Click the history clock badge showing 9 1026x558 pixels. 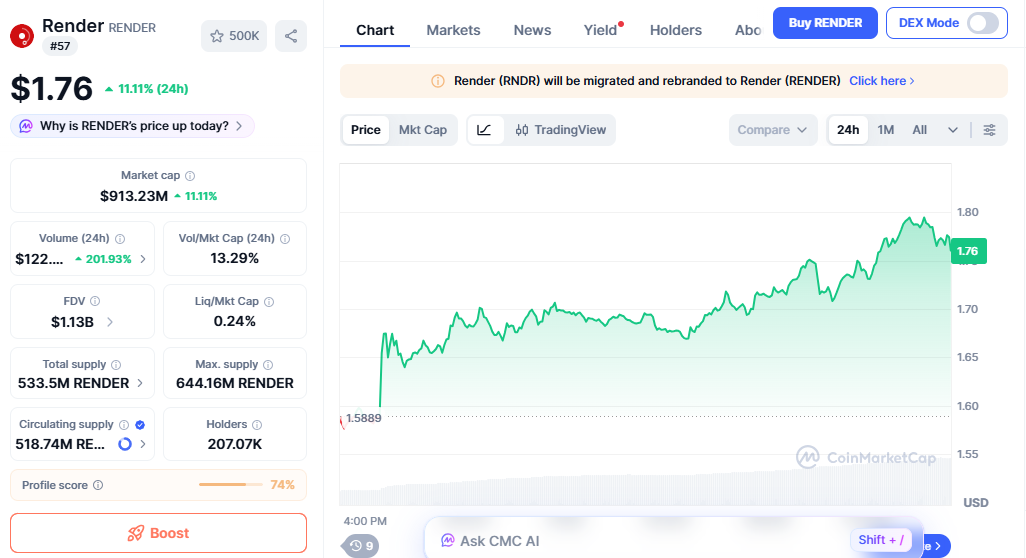(x=361, y=546)
